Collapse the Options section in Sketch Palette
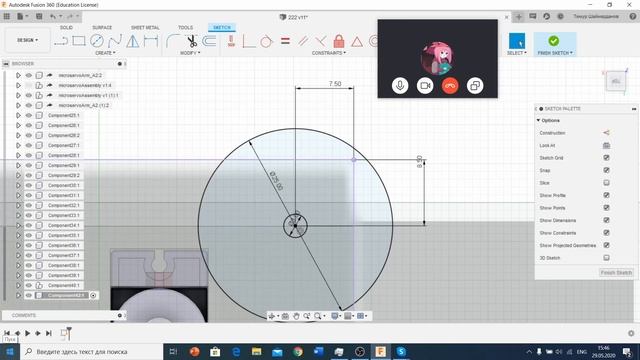Screen dimensions: 640x360 pyautogui.click(x=538, y=120)
